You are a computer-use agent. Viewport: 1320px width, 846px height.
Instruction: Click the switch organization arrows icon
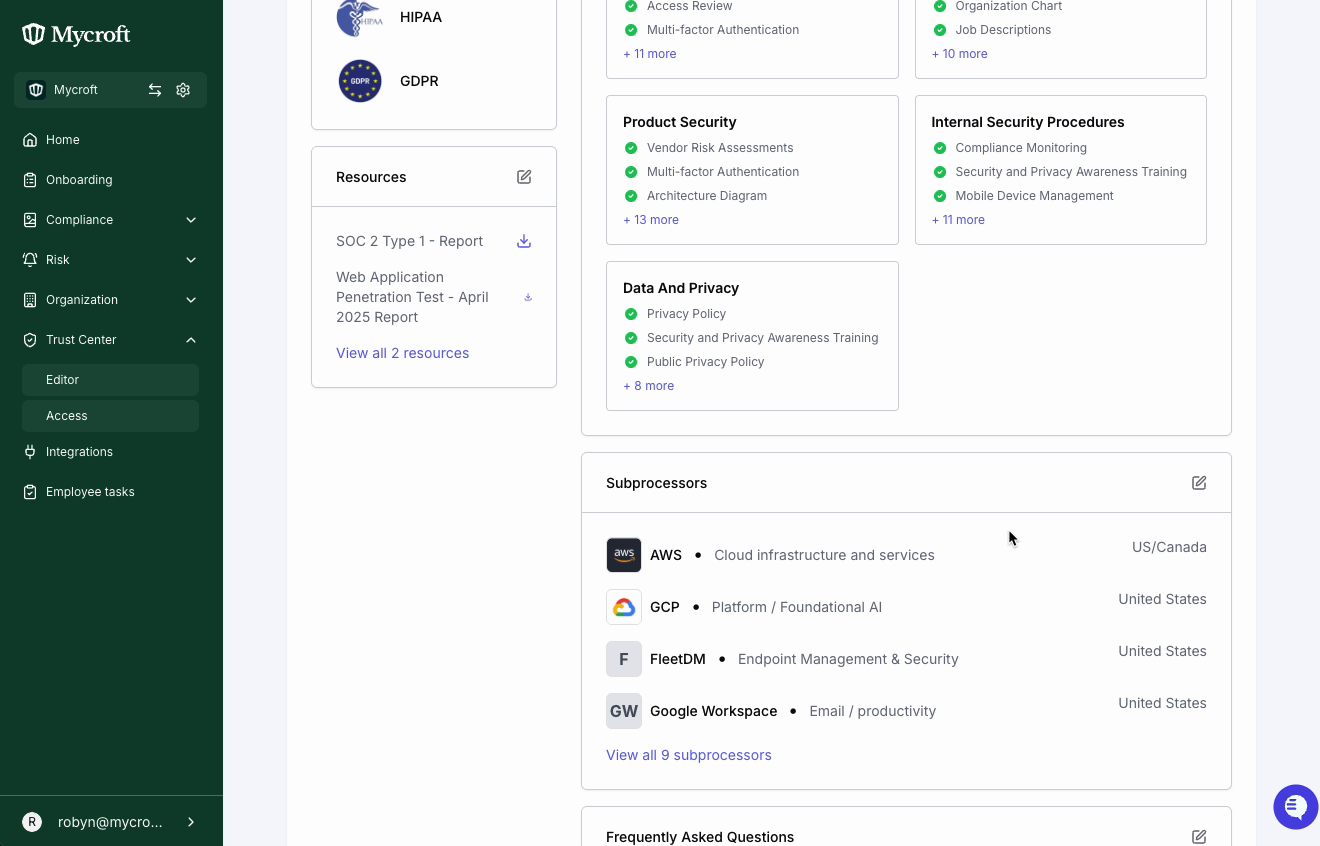coord(155,90)
